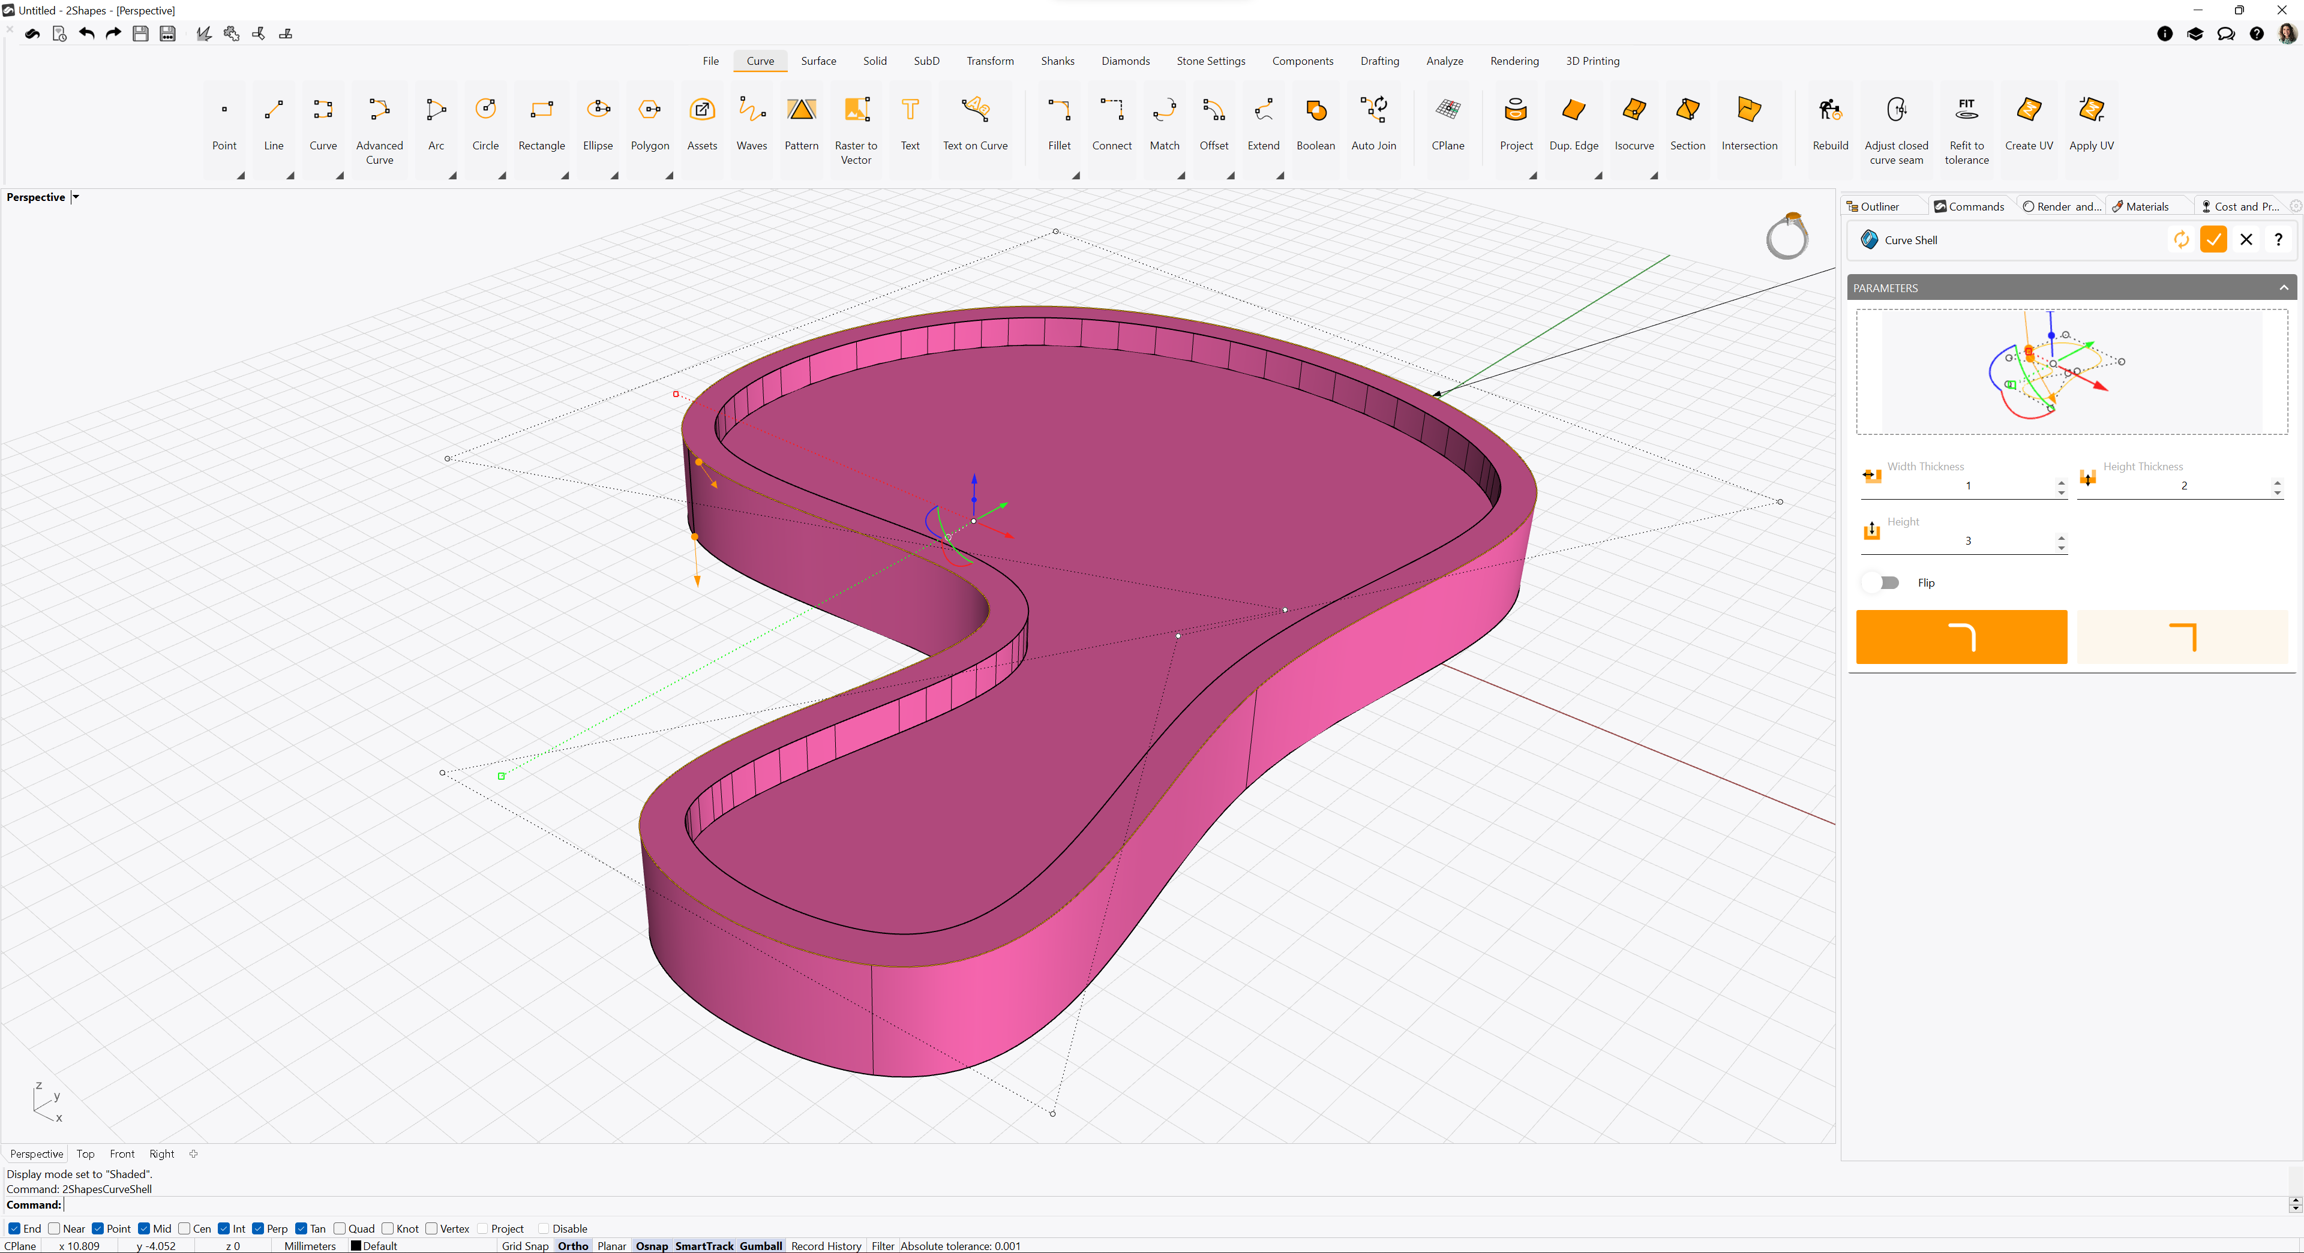Enable the Quad osnap checkbox
Screen dimensions: 2304x1253
click(x=340, y=1229)
